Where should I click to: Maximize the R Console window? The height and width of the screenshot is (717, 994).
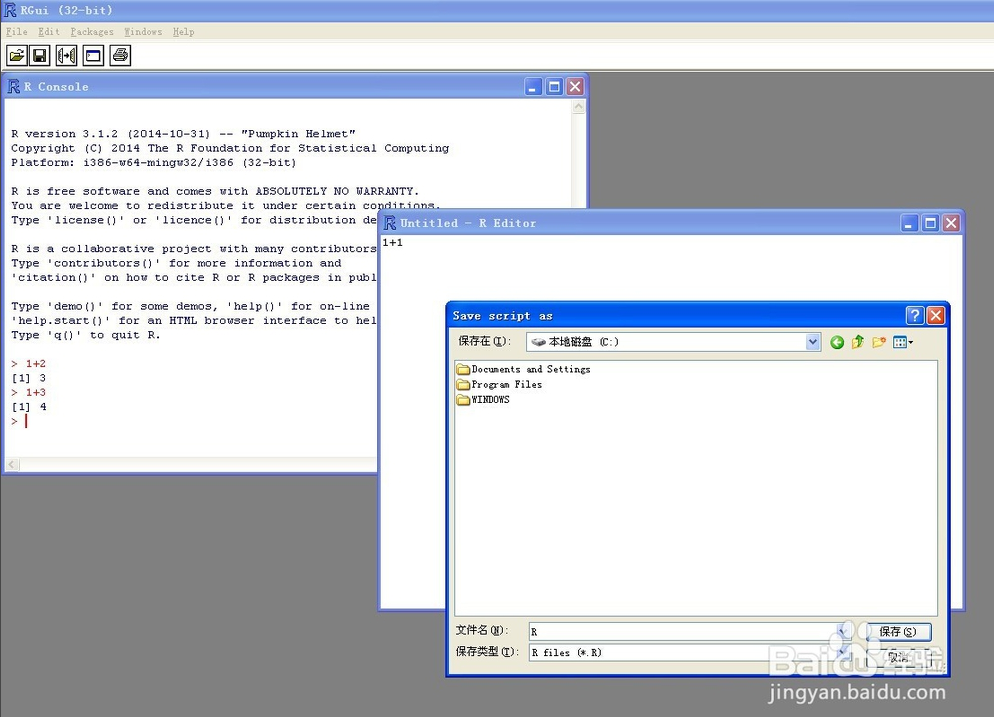click(554, 87)
